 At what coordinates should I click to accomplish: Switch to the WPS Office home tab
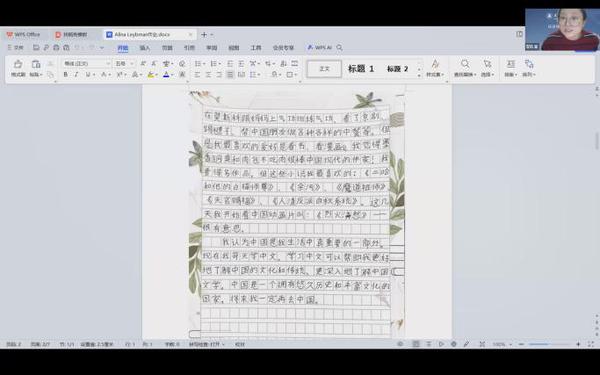point(24,34)
